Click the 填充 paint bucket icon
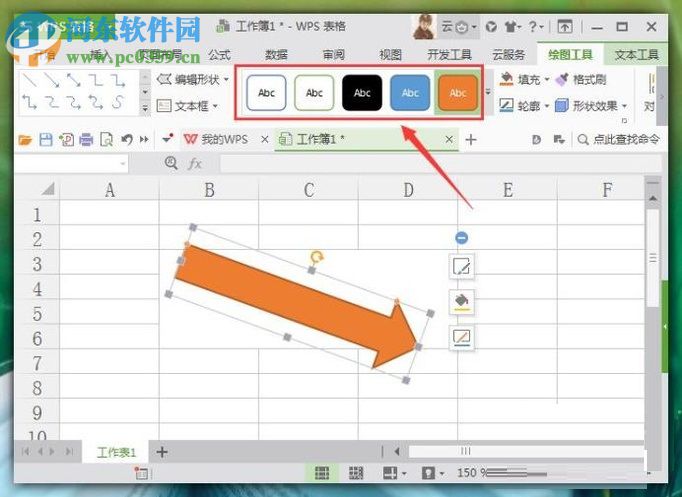Viewport: 682px width, 497px height. click(506, 79)
